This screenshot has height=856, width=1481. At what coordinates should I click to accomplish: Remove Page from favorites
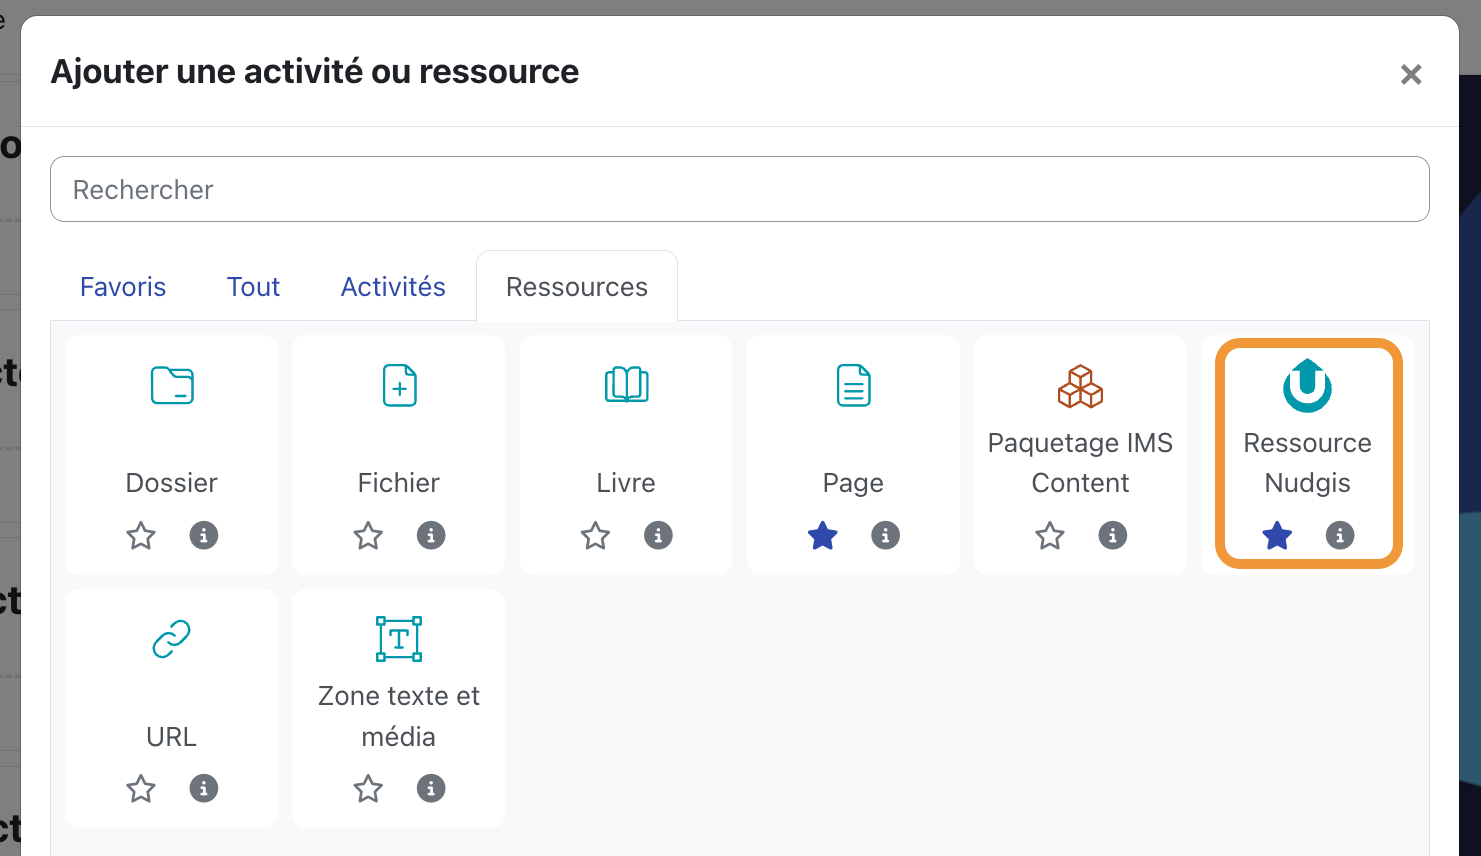[822, 535]
